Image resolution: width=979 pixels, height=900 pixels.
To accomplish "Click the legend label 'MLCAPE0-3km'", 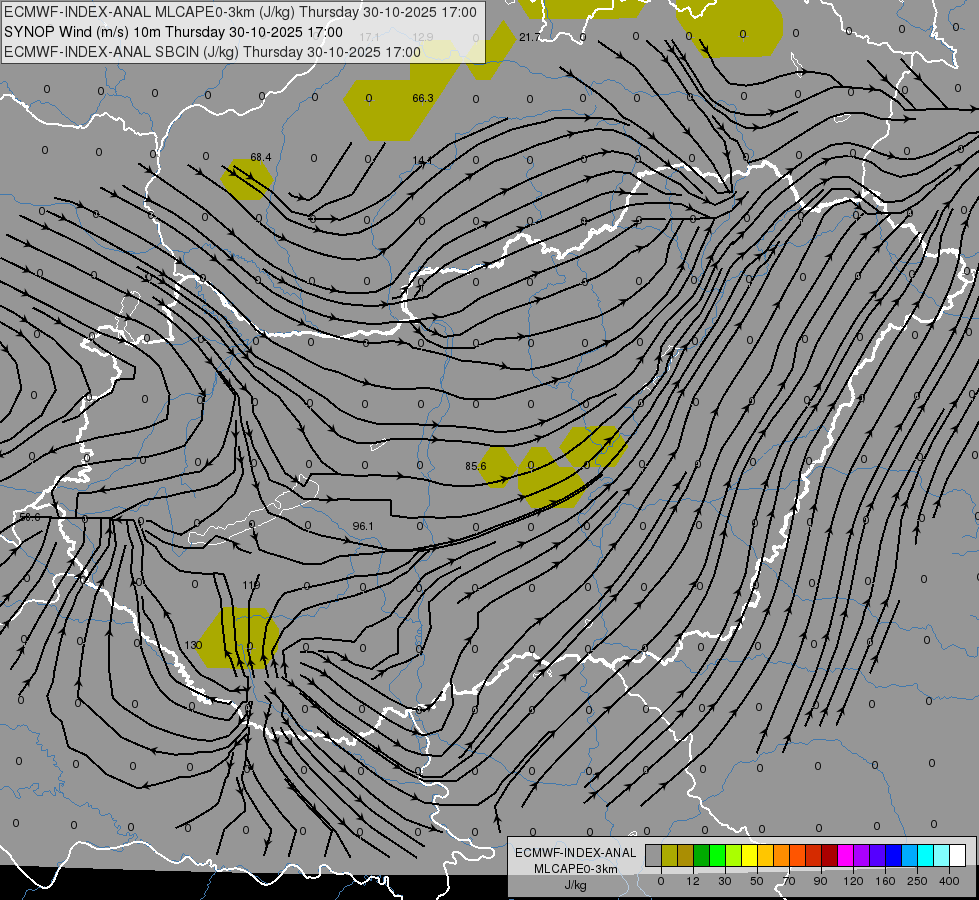I will (576, 869).
